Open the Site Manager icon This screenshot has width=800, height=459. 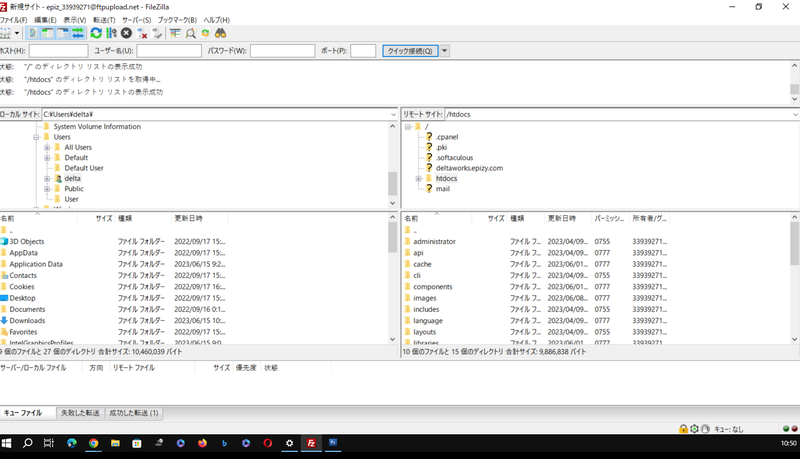pos(6,33)
